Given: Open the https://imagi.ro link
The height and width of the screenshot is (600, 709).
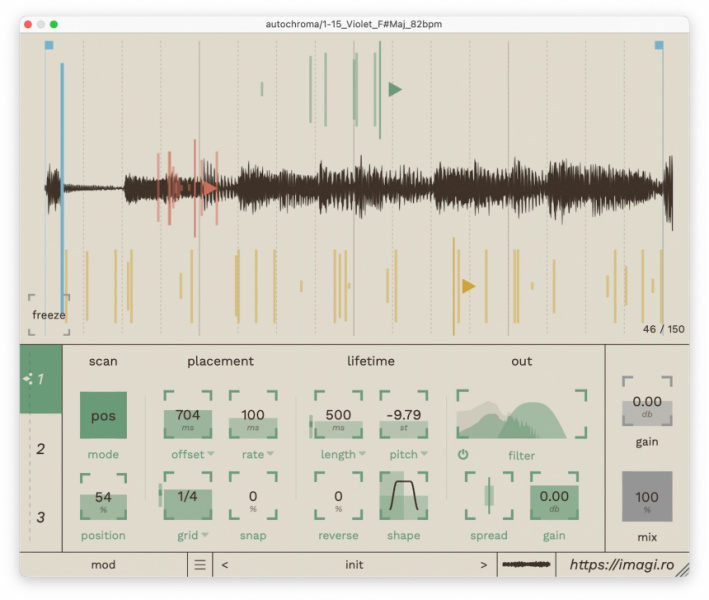Looking at the screenshot, I should click(622, 565).
